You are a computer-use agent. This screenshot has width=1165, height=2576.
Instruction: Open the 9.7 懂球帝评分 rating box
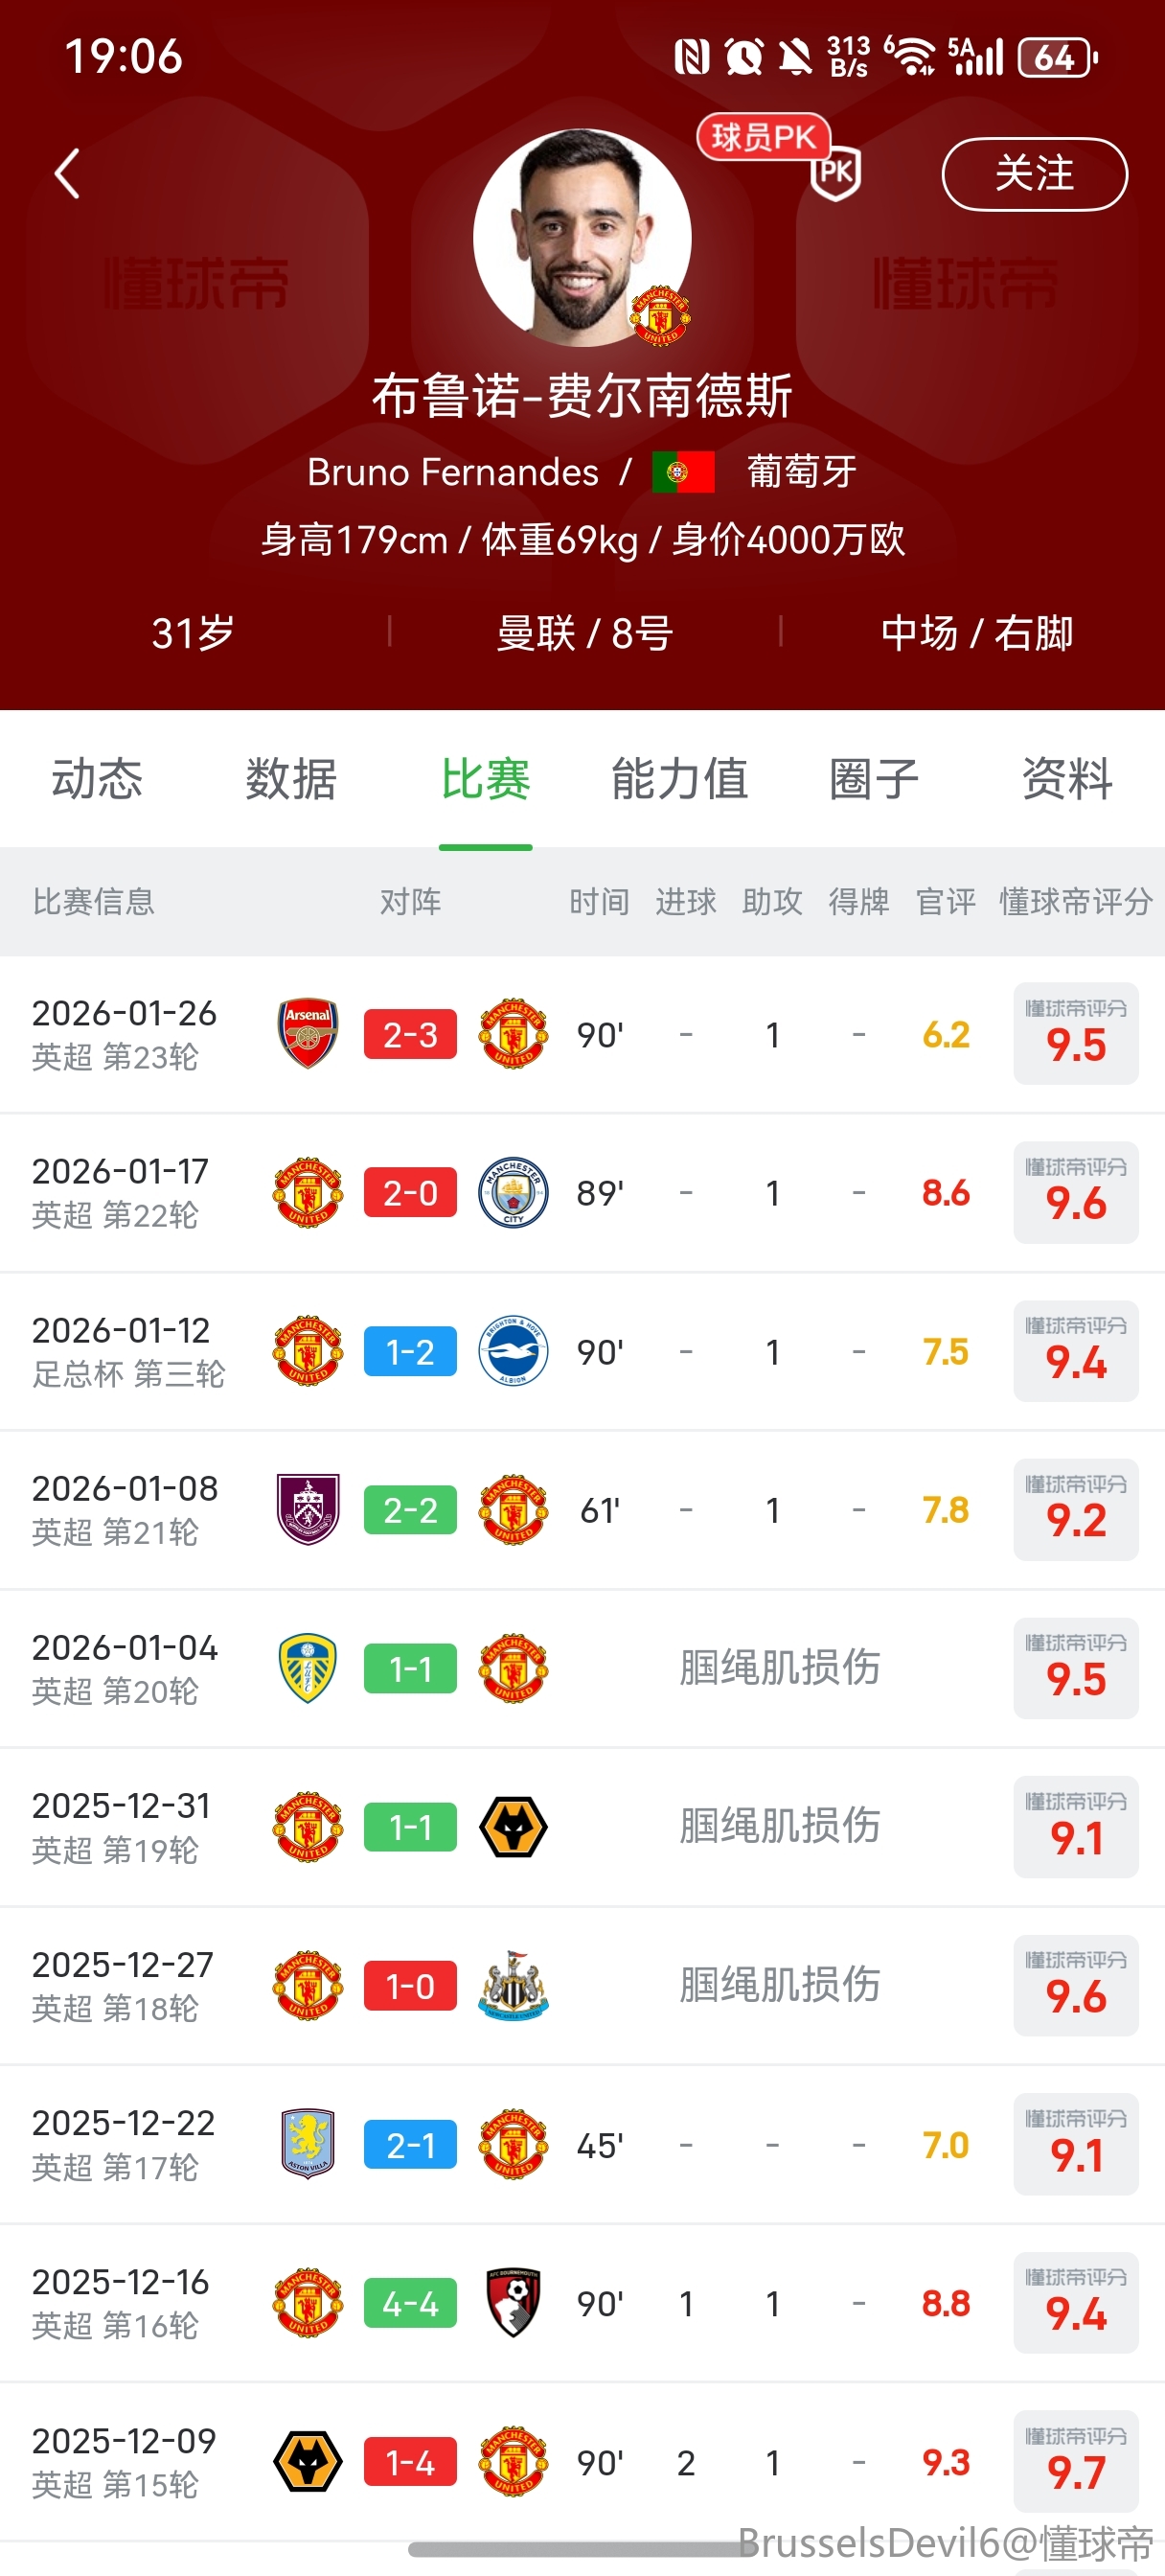tap(1076, 2462)
